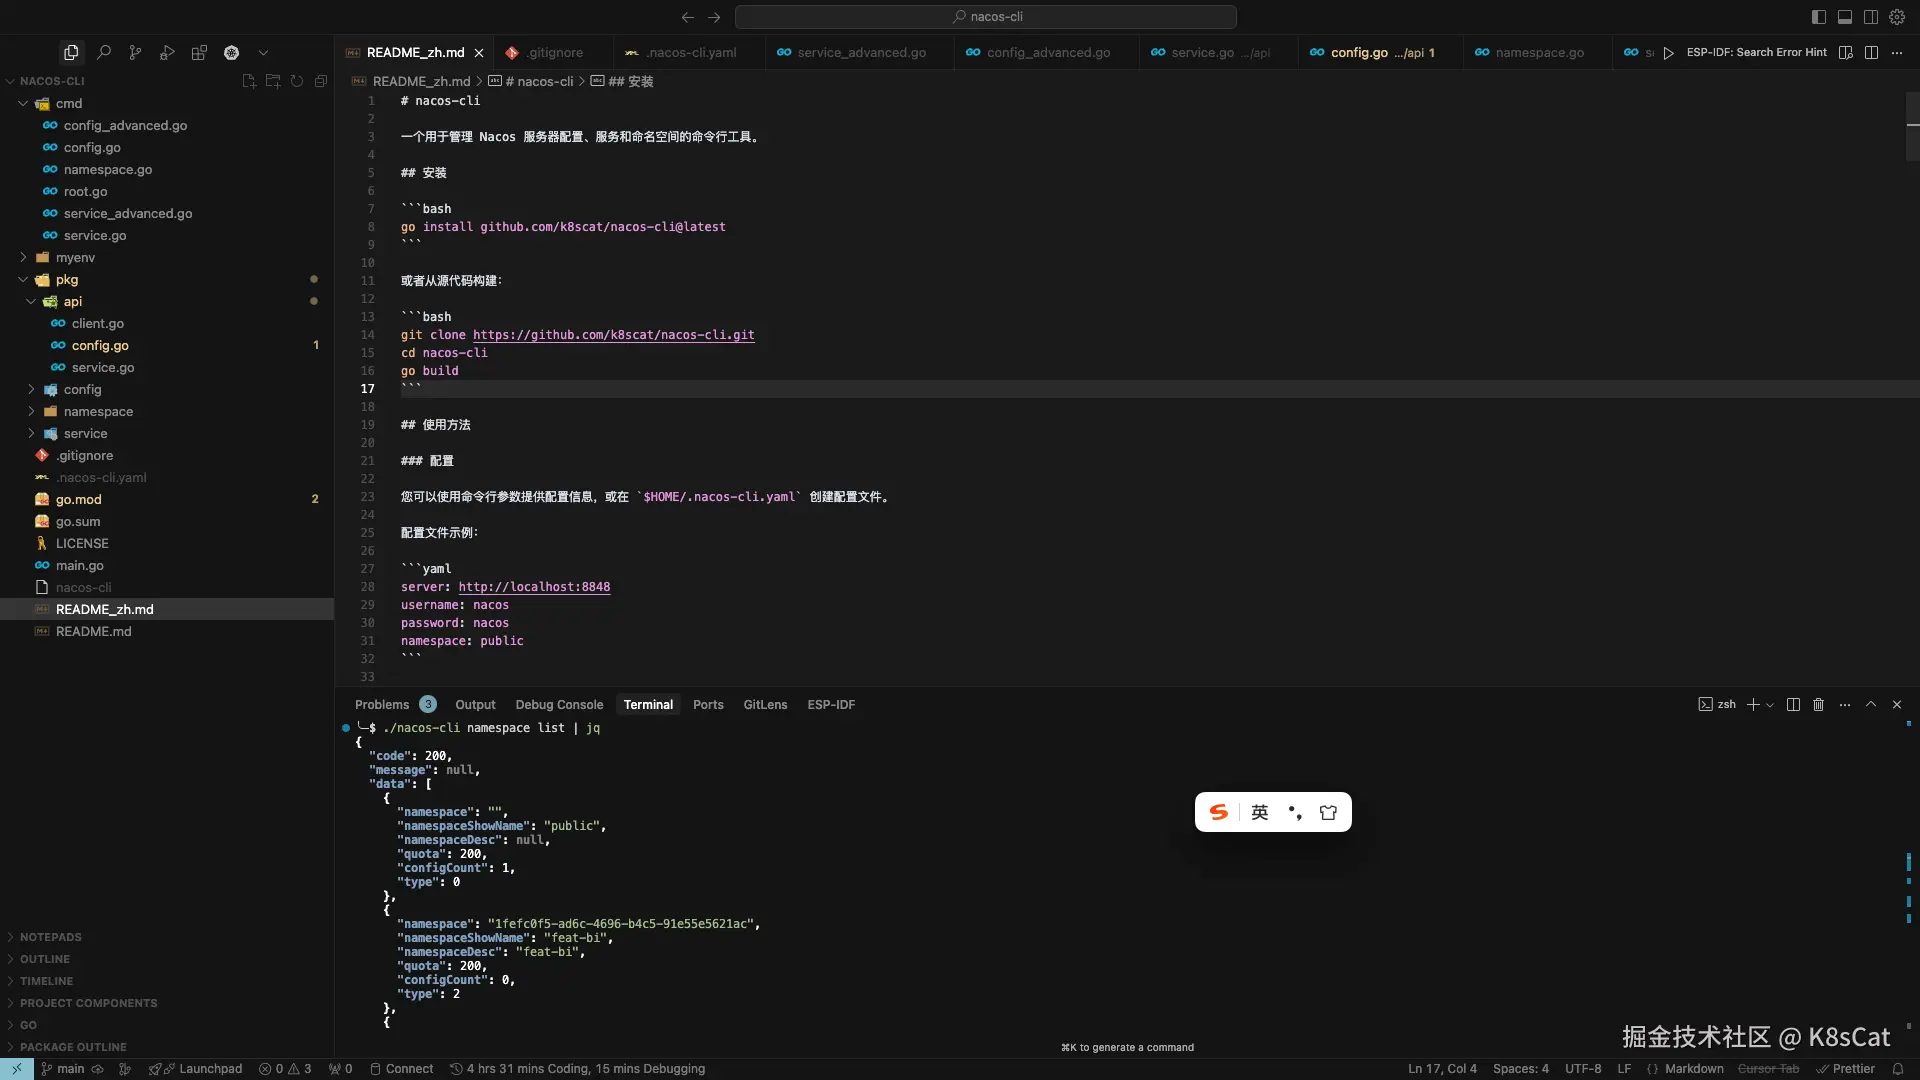This screenshot has width=1920, height=1080.
Task: Click Collapse Folders icon in Explorer
Action: click(320, 81)
